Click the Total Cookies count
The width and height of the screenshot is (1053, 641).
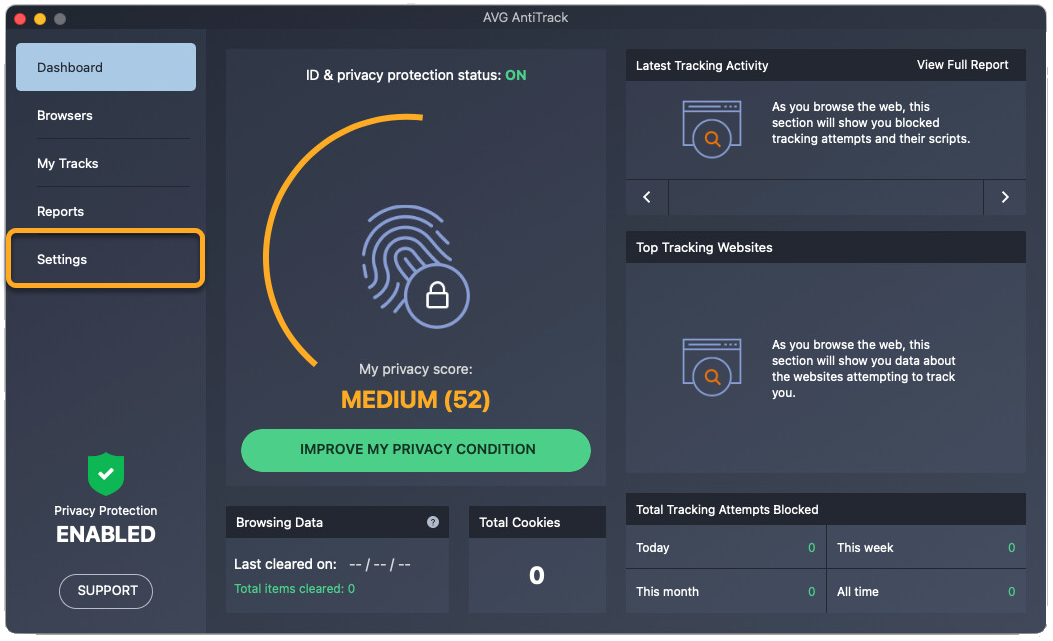coord(537,575)
